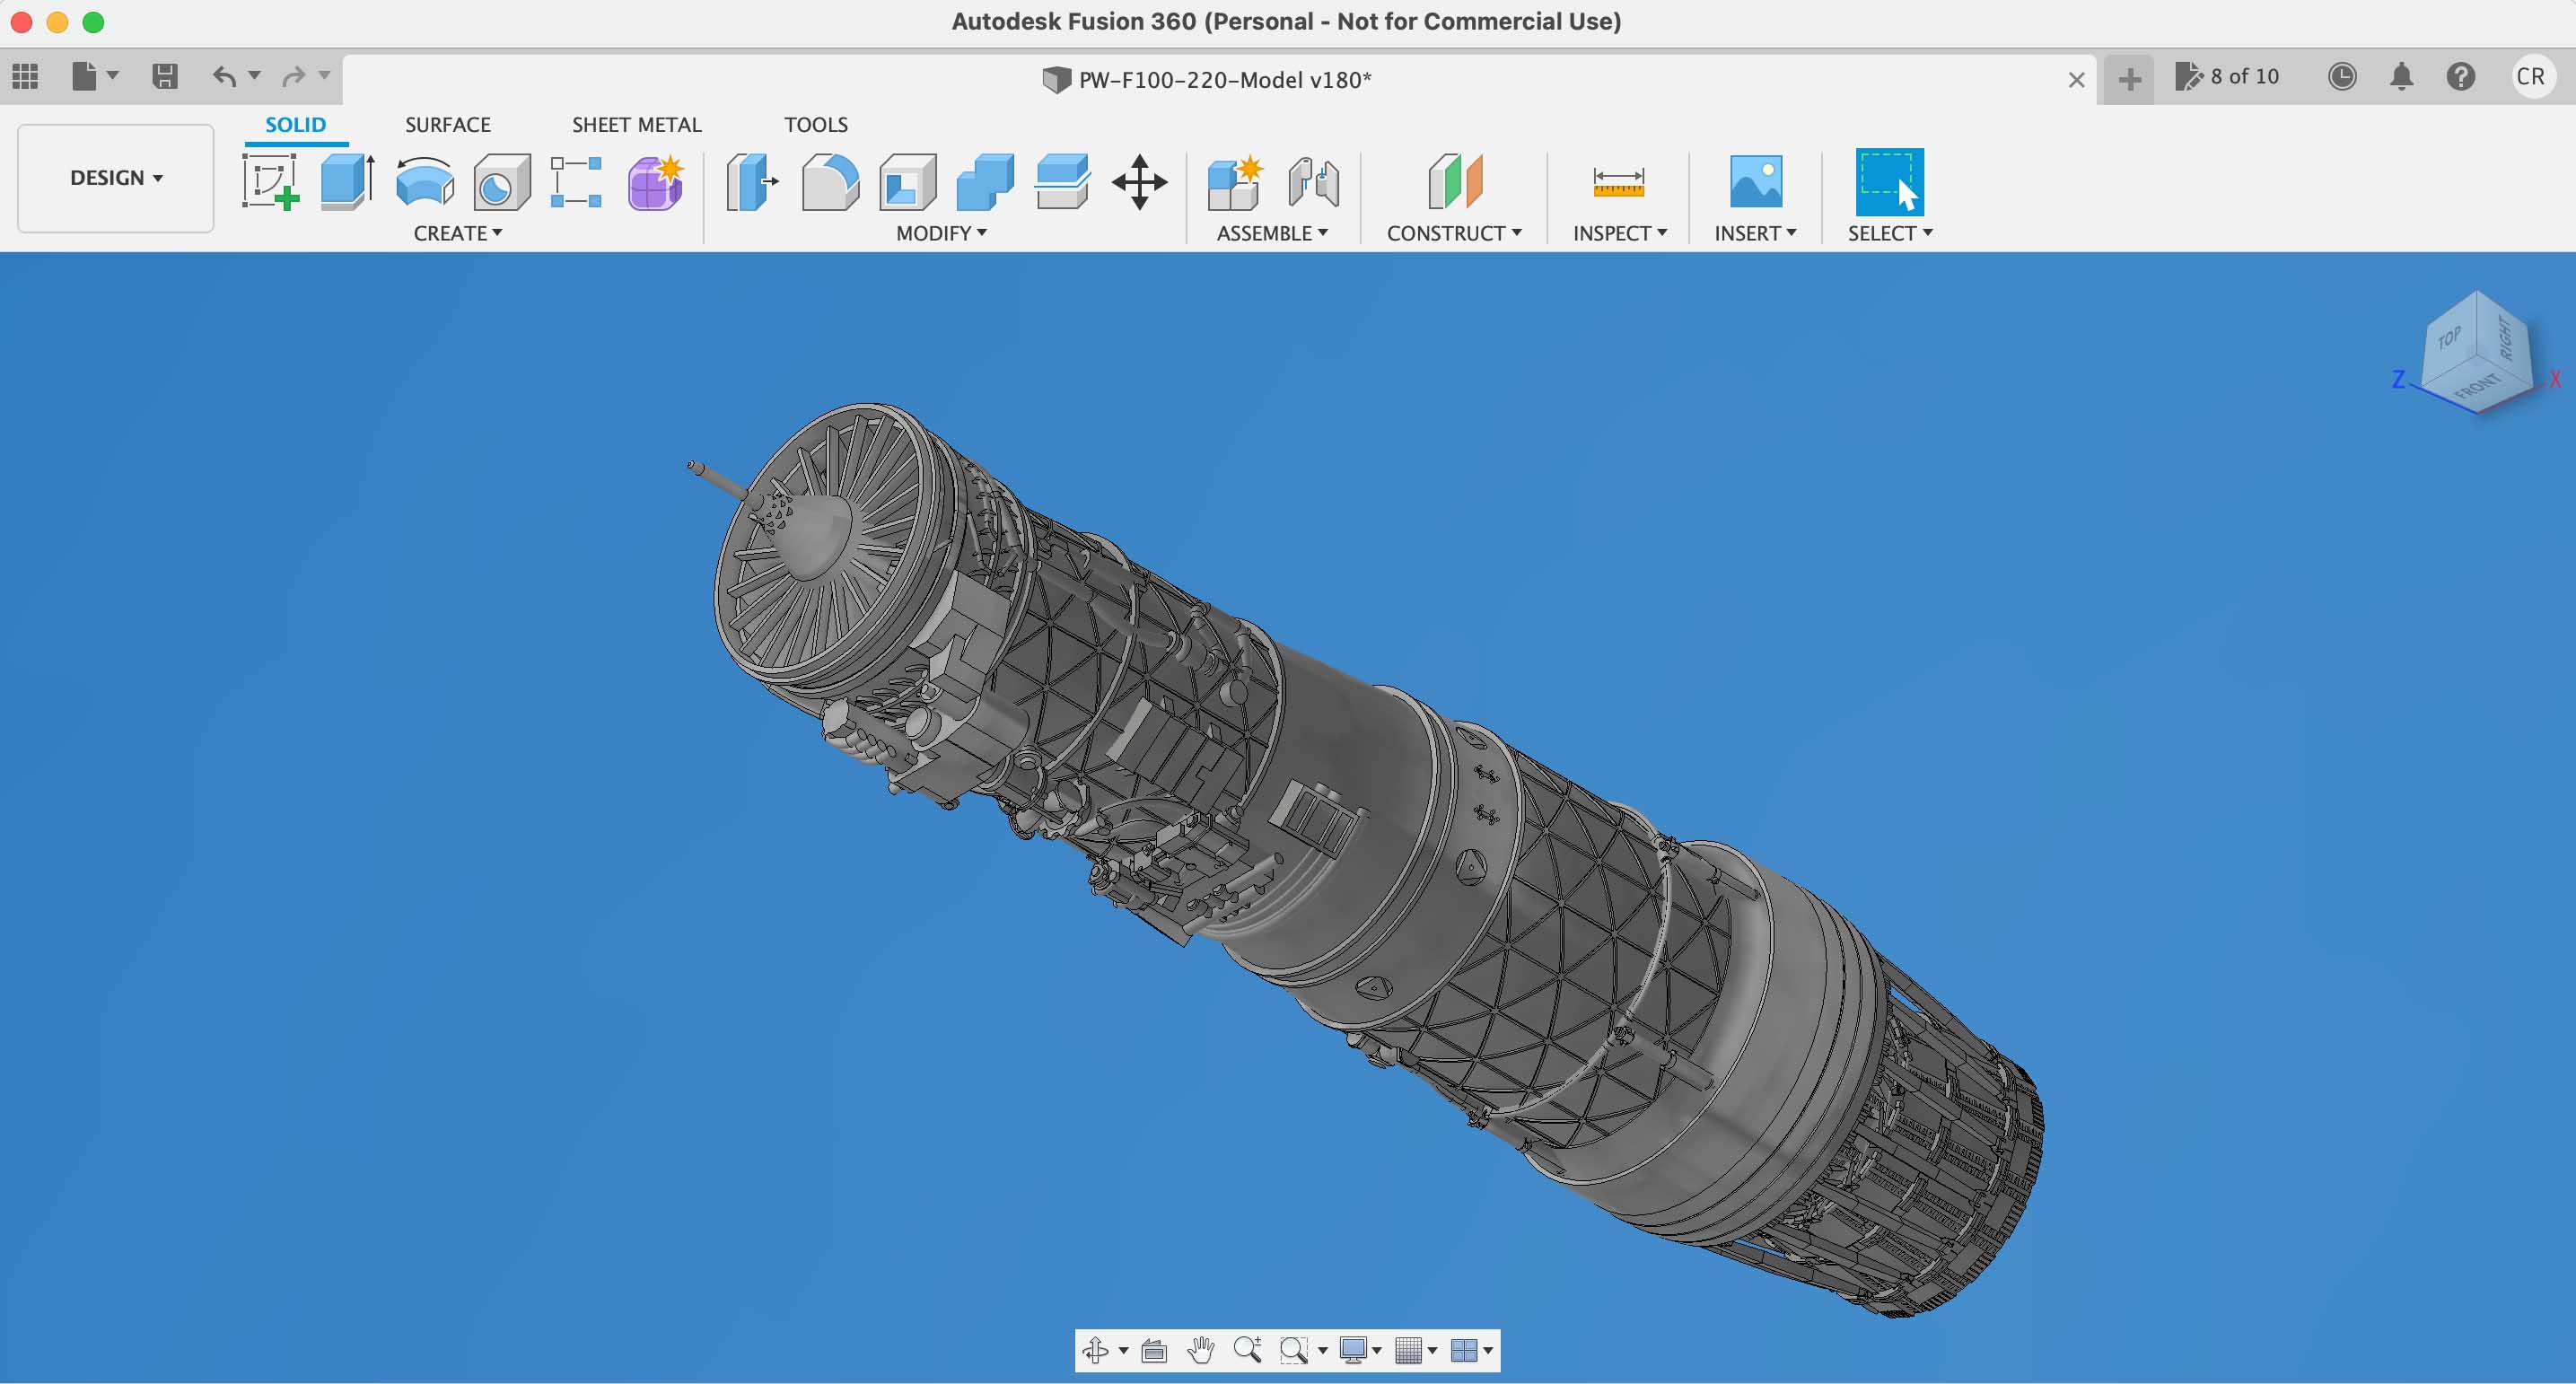Open the Orbit type dropdown arrow
The height and width of the screenshot is (1384, 2576).
1123,1351
